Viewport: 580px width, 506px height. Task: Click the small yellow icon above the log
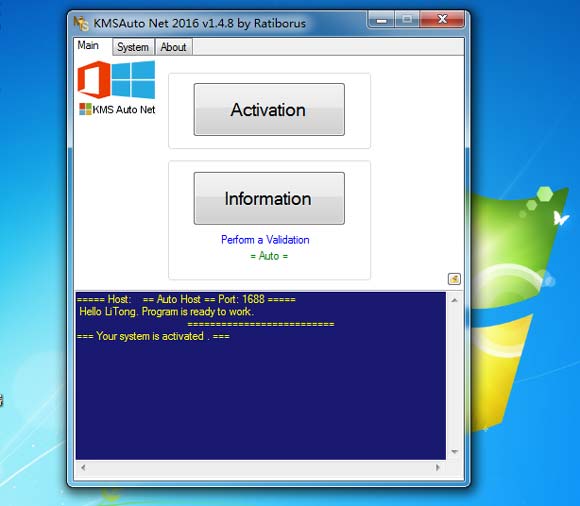click(x=454, y=279)
